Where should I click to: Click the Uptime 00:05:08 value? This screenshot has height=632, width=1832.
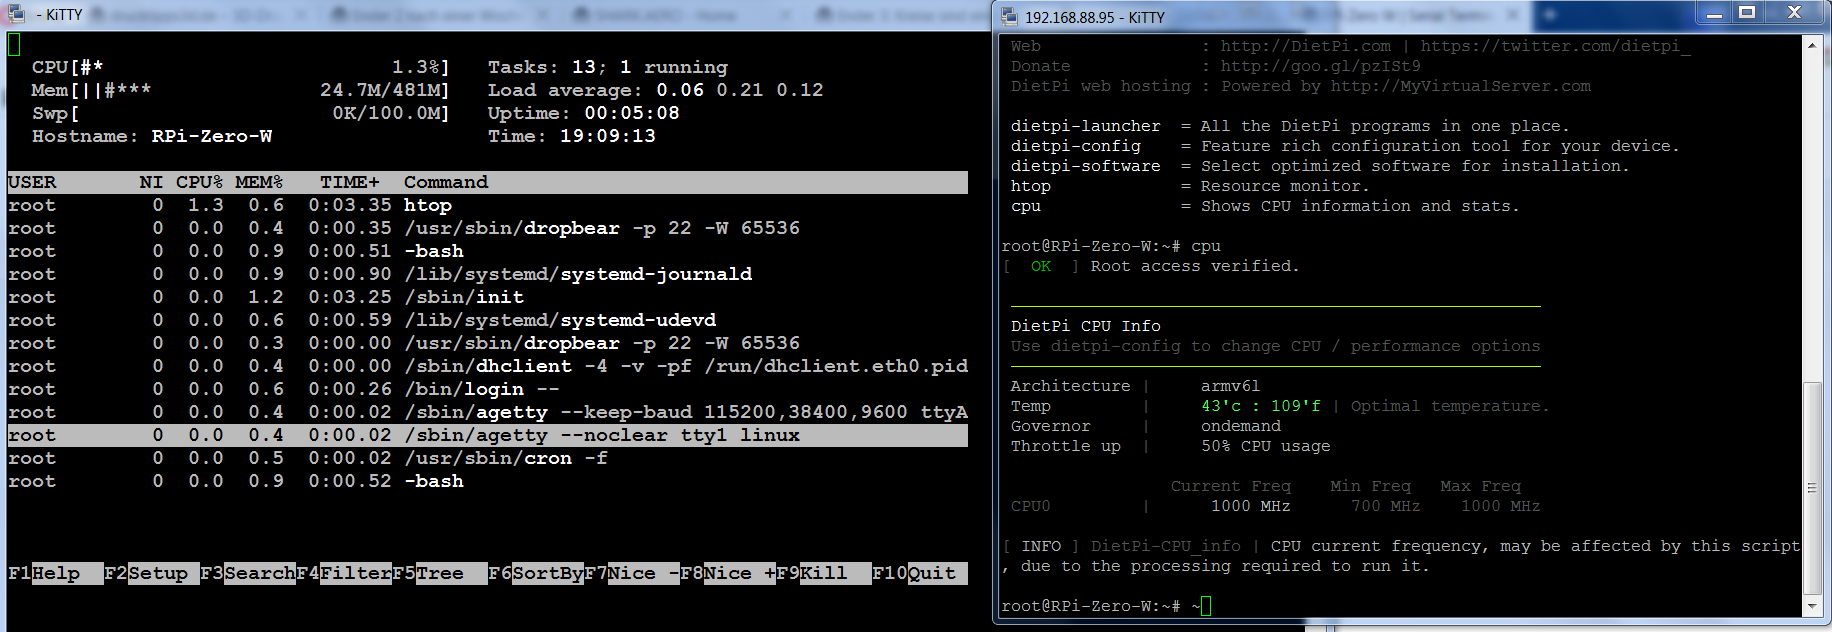tap(632, 113)
